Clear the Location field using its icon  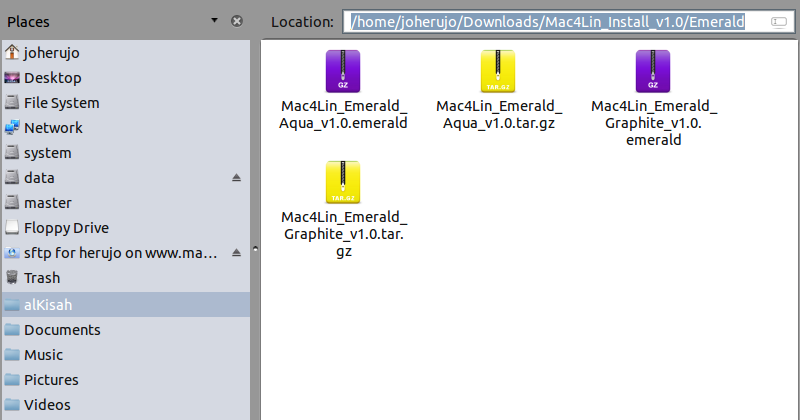[x=779, y=22]
